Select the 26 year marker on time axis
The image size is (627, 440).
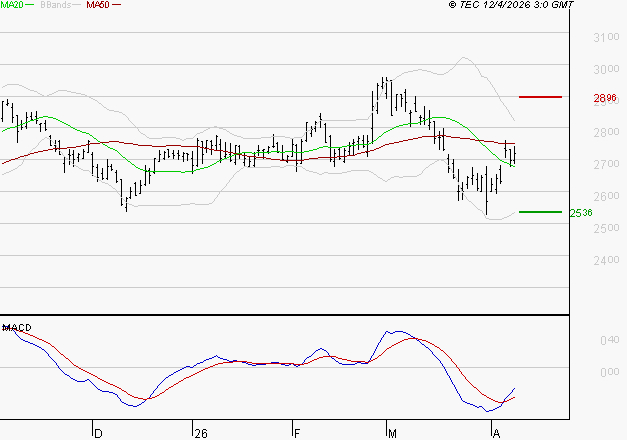tap(201, 433)
